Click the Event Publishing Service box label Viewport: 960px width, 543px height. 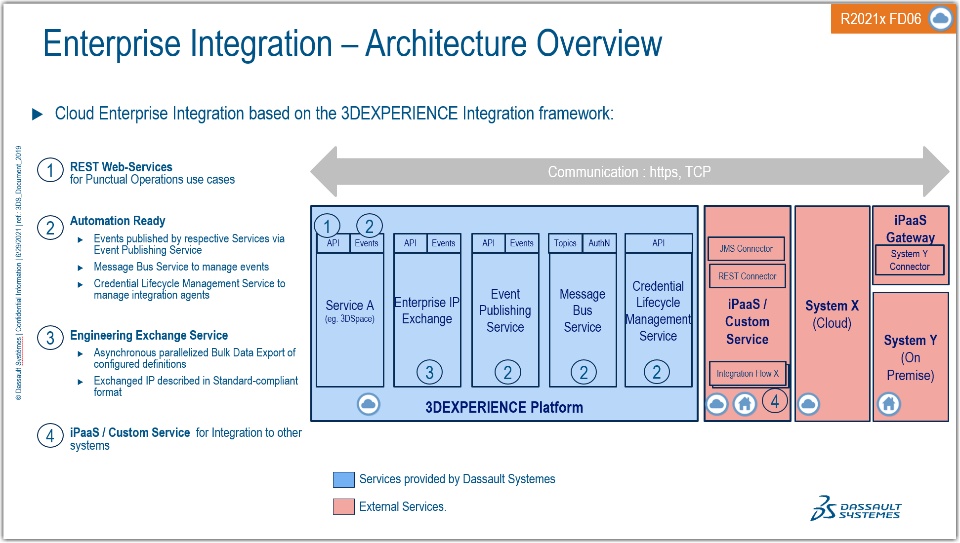coord(505,310)
